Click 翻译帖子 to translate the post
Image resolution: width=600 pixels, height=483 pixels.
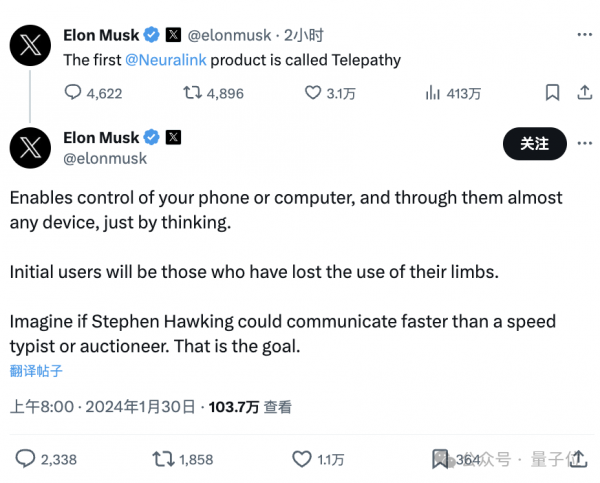[x=36, y=371]
